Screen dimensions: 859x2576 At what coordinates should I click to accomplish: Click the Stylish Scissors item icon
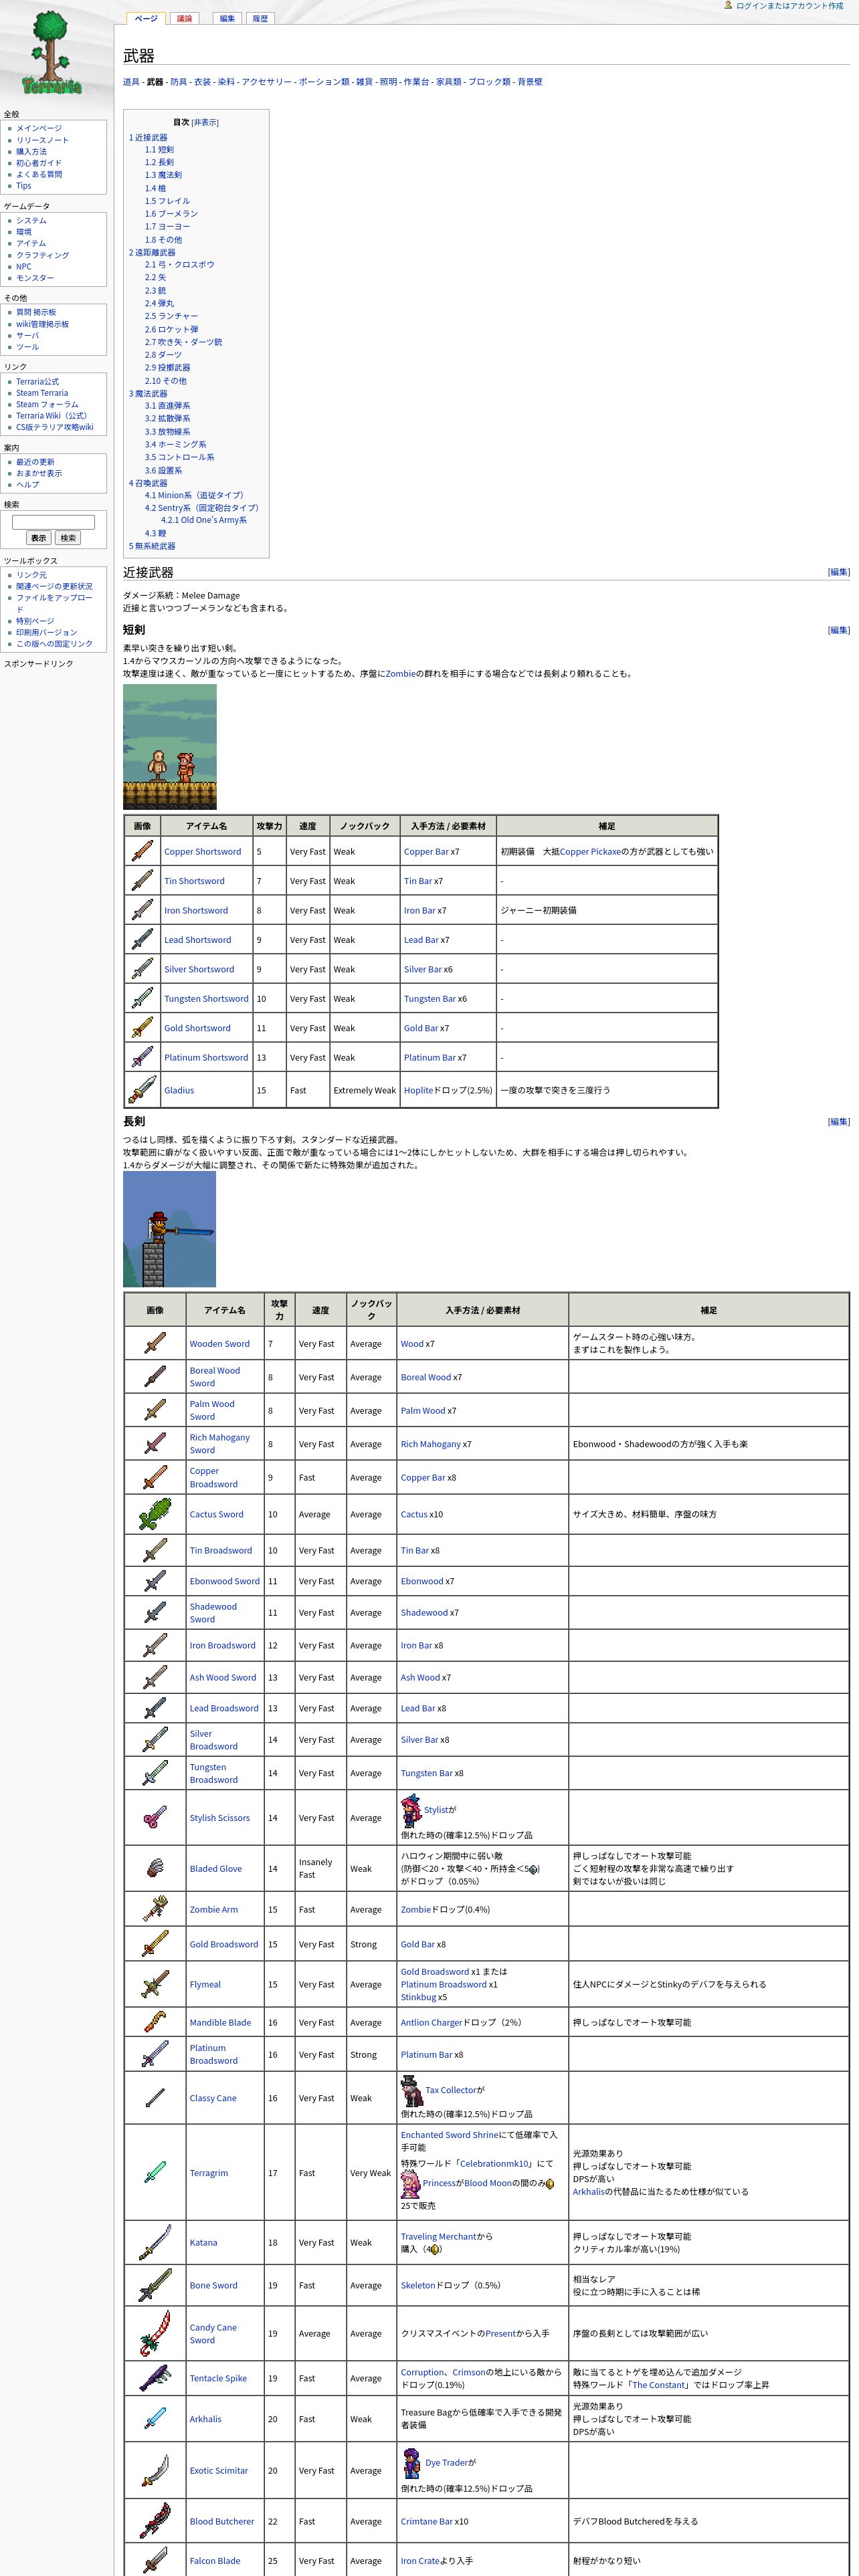[155, 1818]
